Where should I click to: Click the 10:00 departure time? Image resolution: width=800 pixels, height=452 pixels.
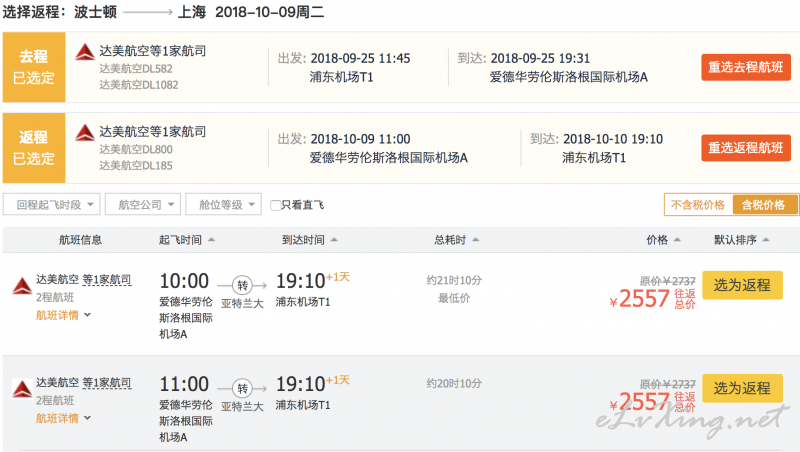pos(184,281)
